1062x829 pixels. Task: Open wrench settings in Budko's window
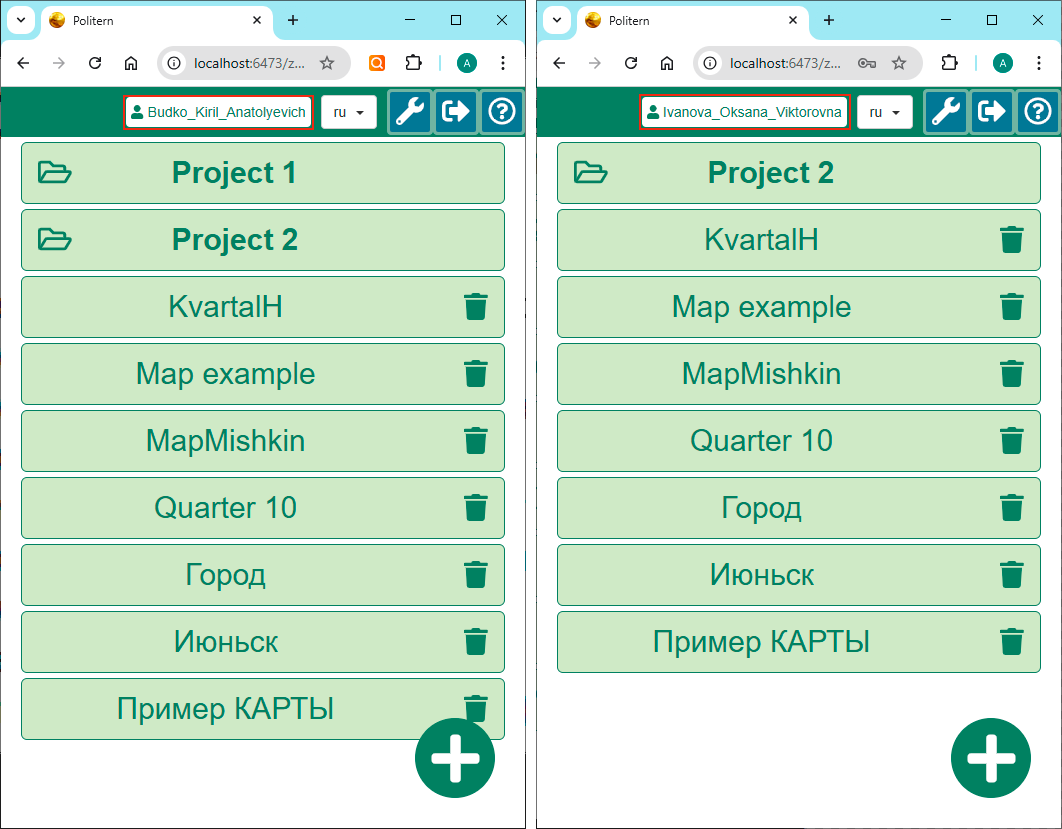(410, 112)
